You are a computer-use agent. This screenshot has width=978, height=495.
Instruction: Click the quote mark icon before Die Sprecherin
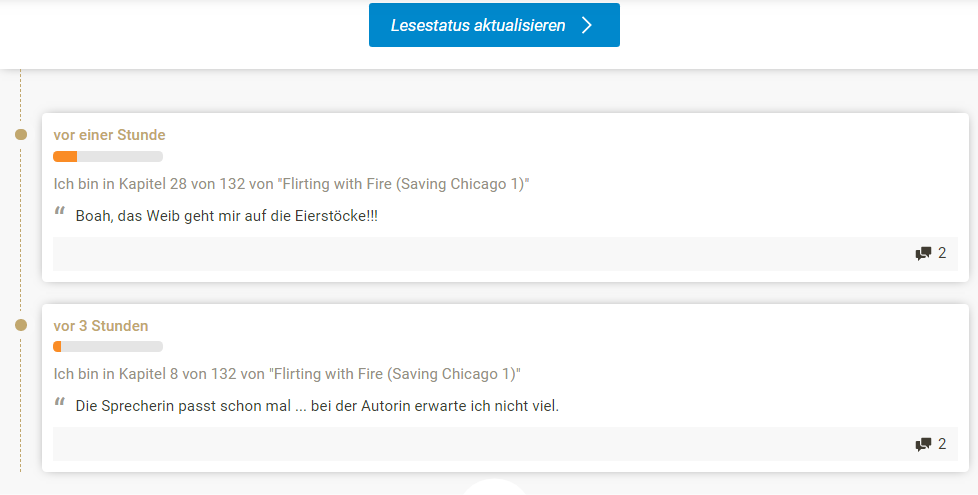tap(60, 402)
